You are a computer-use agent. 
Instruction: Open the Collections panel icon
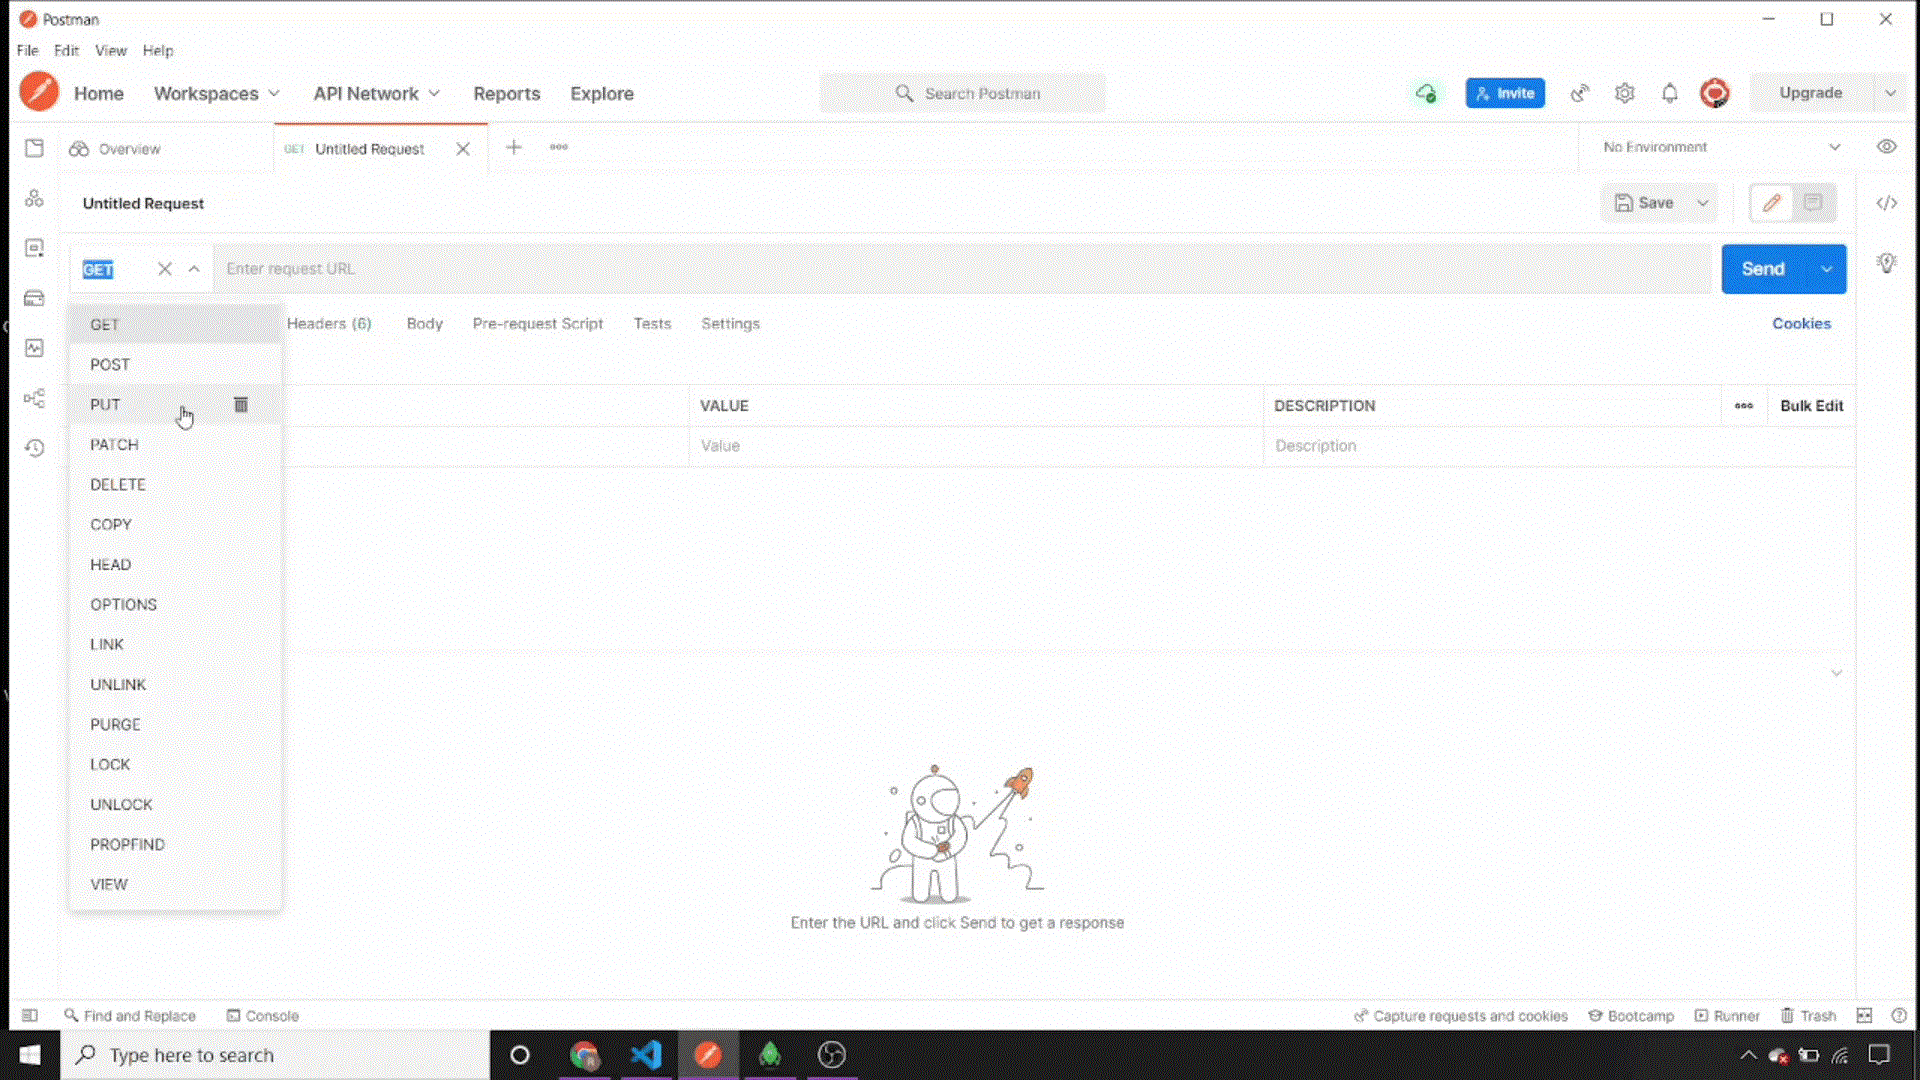pyautogui.click(x=36, y=149)
